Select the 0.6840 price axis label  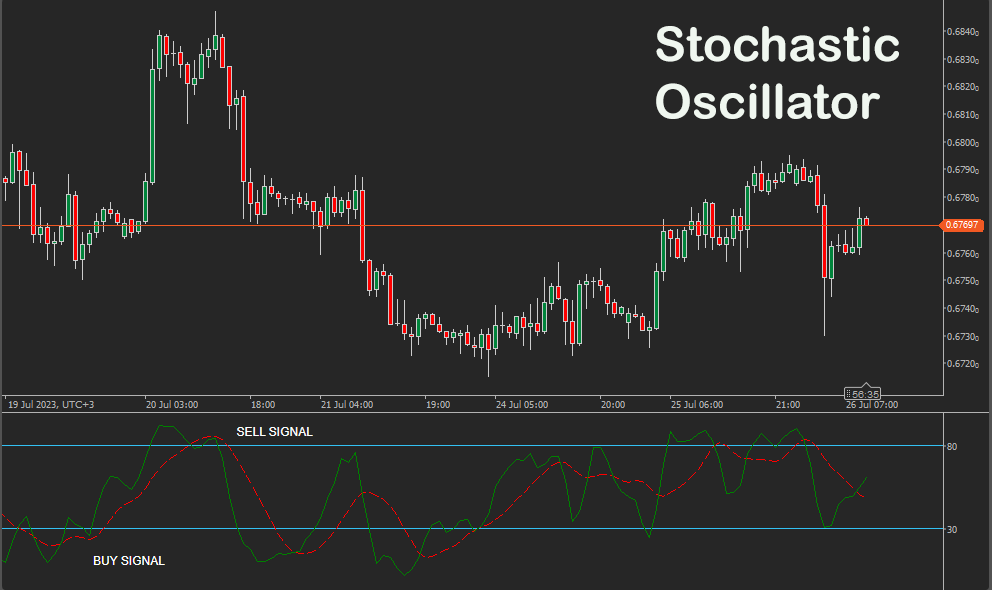963,32
